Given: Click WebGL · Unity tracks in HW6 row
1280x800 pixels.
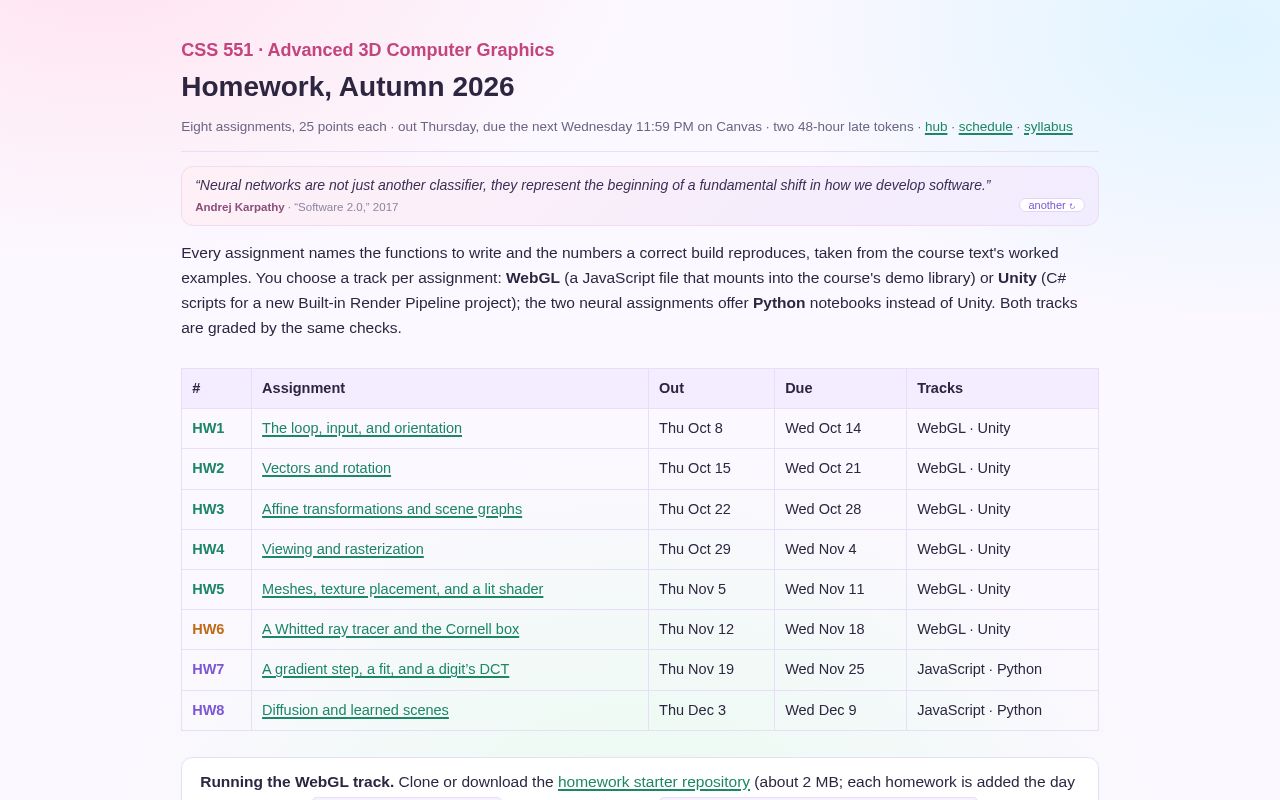Looking at the screenshot, I should 964,629.
